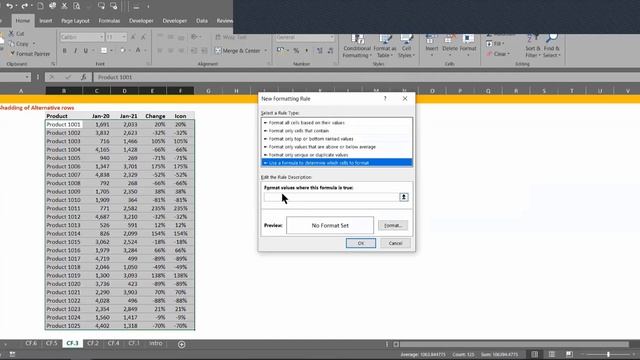Open Sort & Filter

pos(532,46)
